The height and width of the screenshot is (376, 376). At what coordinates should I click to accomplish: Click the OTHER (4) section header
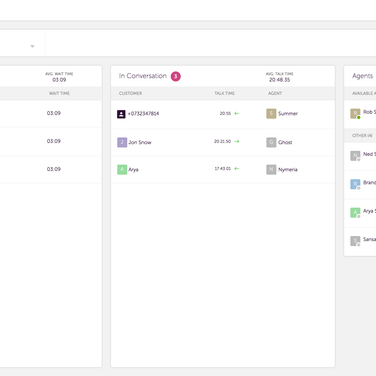362,136
